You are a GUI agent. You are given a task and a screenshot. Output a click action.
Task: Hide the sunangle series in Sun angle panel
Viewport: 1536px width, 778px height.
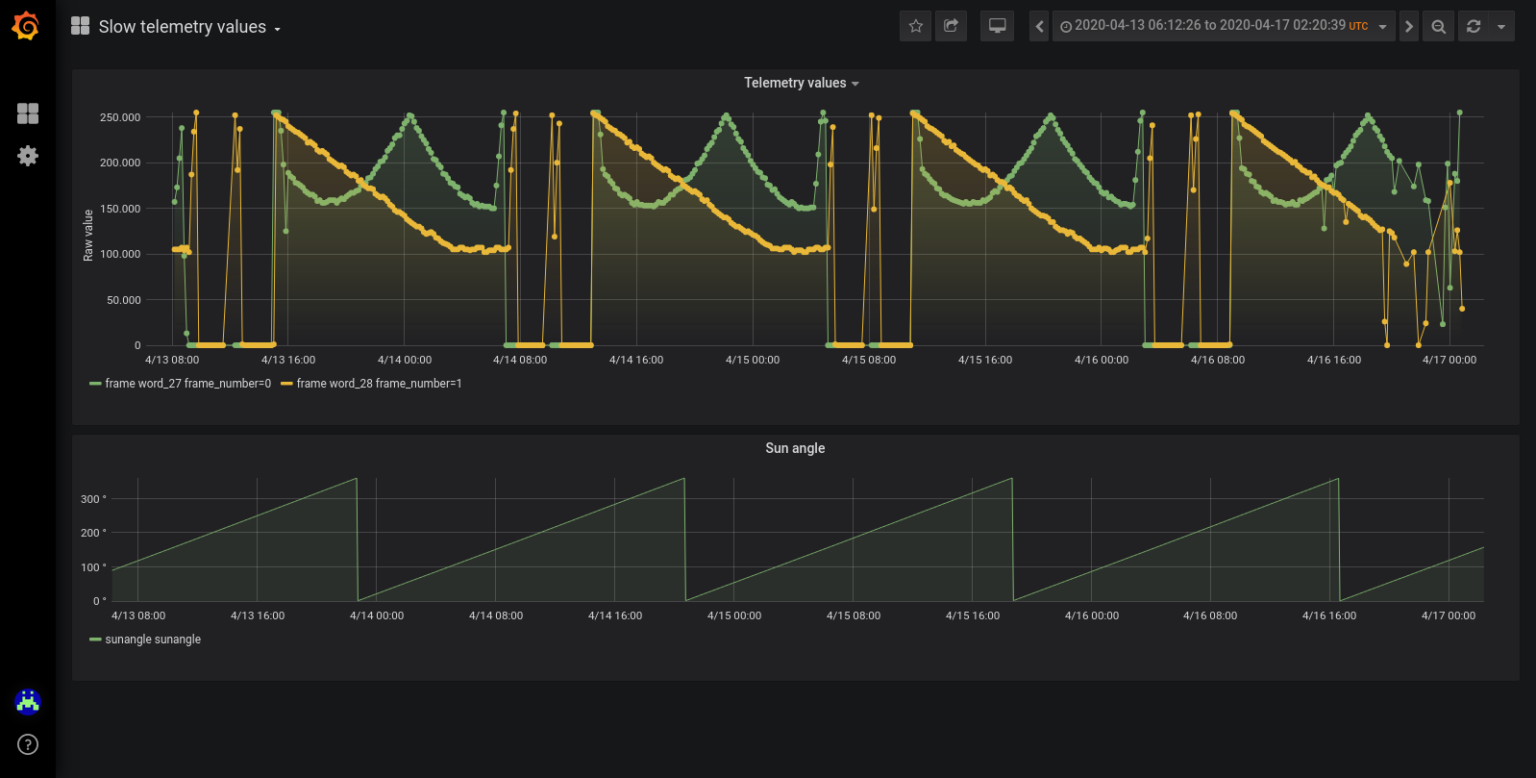(x=154, y=639)
